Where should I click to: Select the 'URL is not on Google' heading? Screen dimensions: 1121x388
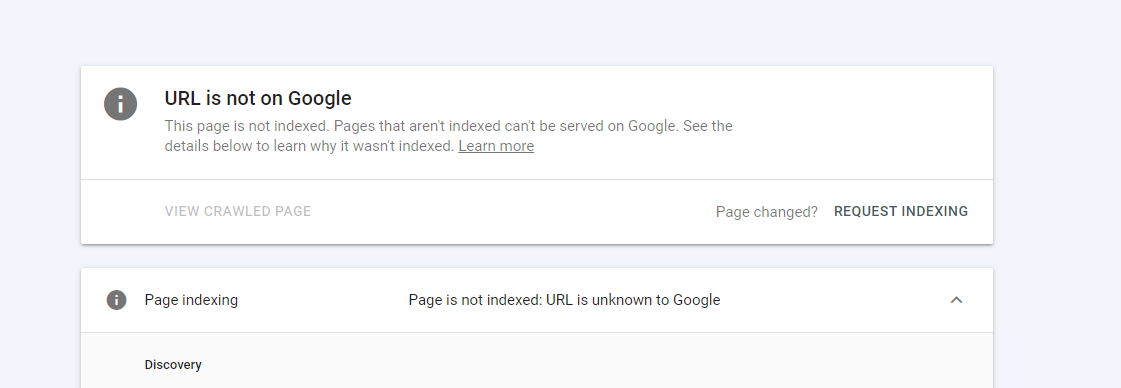coord(258,98)
